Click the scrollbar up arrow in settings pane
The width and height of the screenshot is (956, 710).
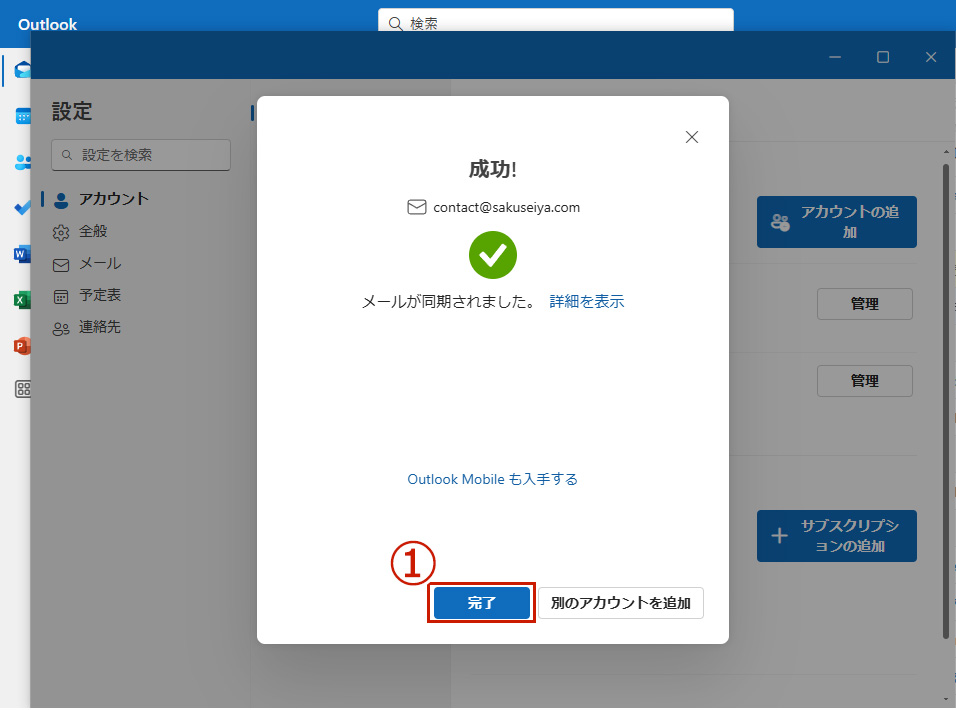tap(946, 152)
